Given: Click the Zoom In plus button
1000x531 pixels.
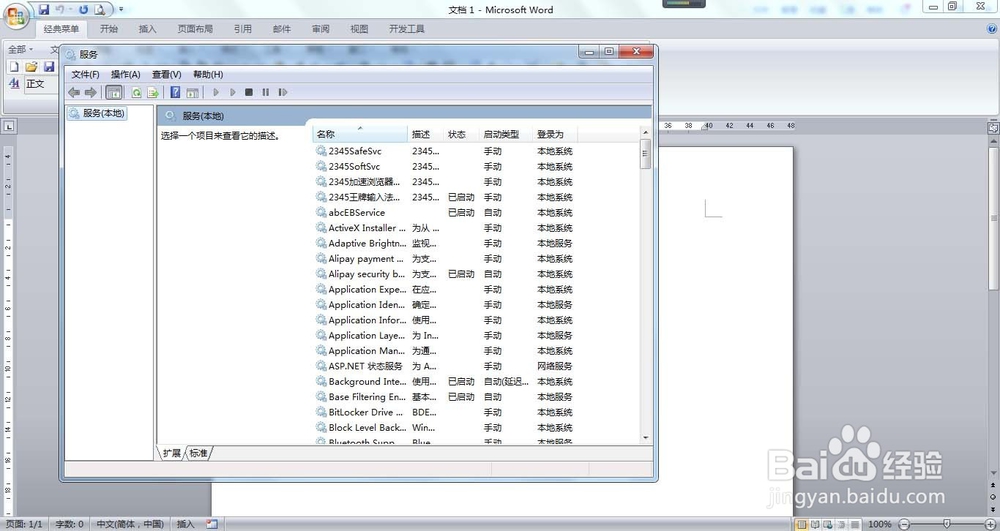Looking at the screenshot, I should [x=990, y=524].
